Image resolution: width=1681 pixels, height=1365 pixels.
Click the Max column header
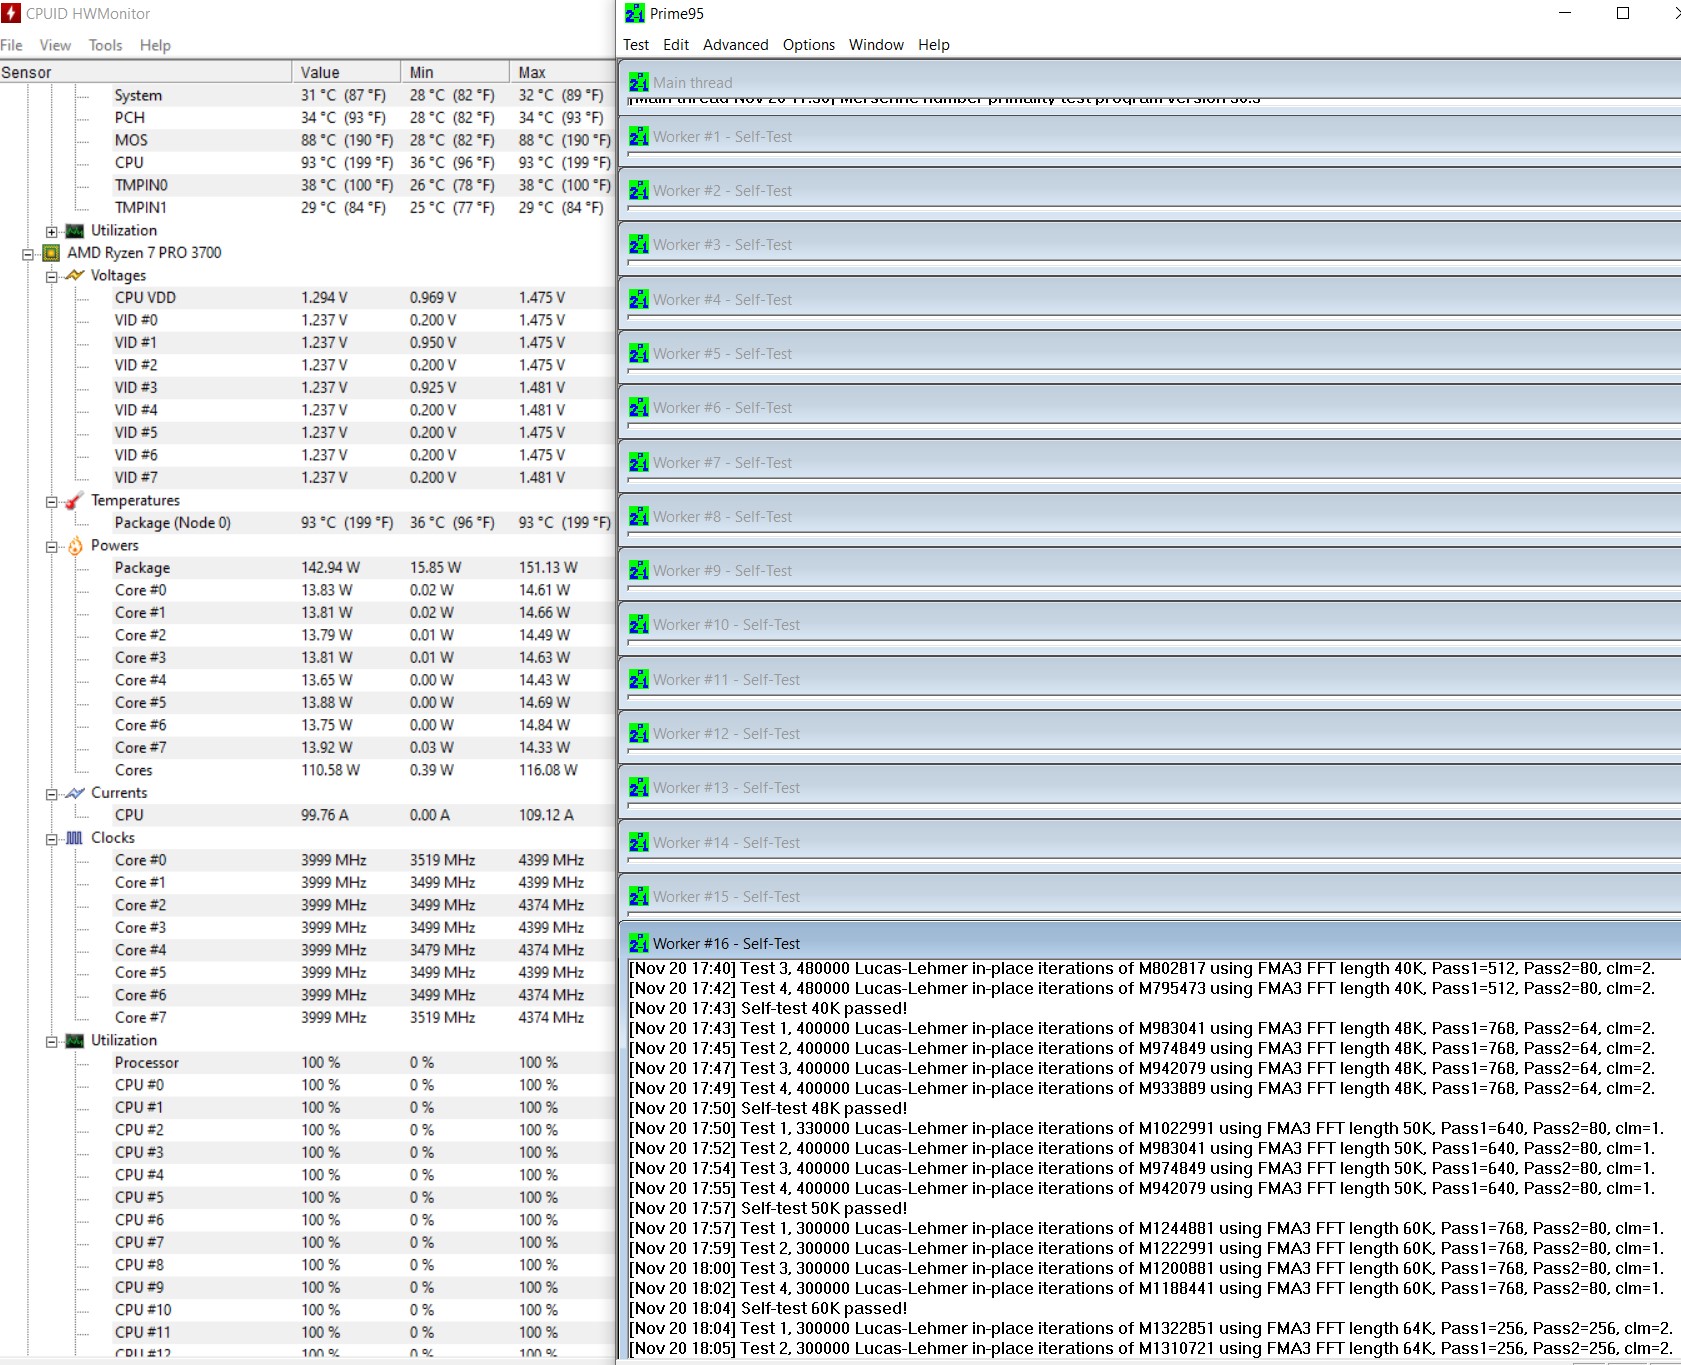[x=562, y=72]
